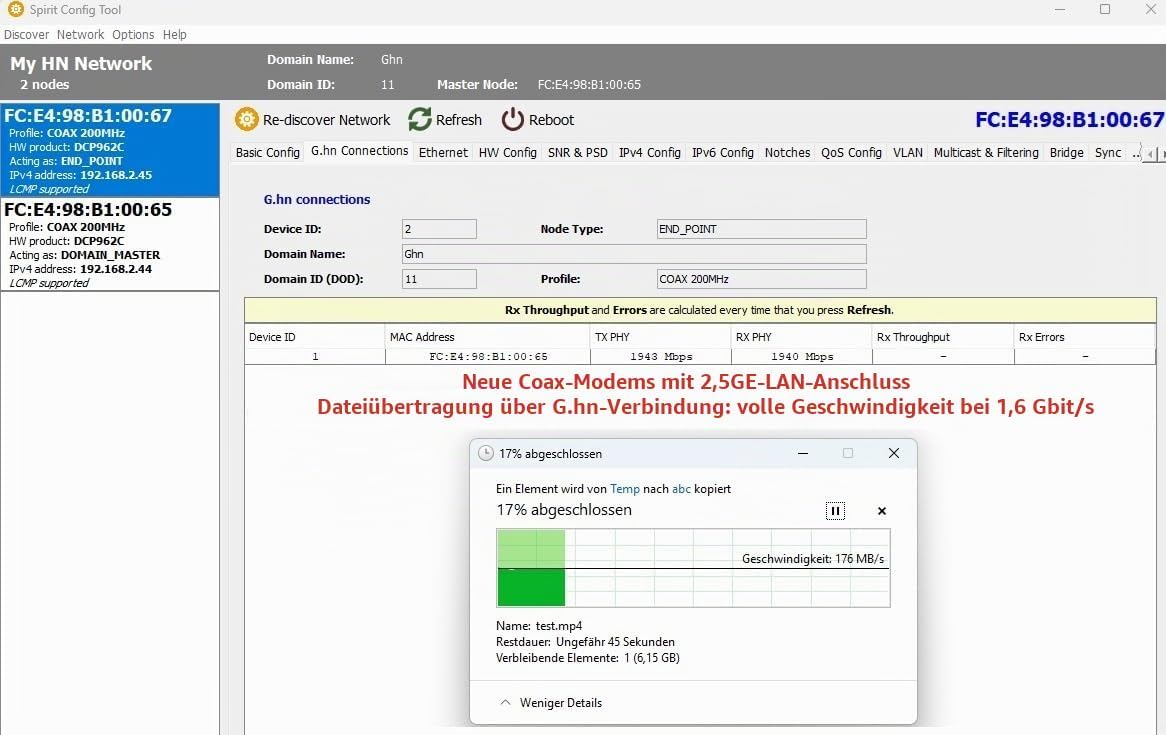Click the Profile field COAX 200MHz
Viewport: 1166px width, 735px height.
[761, 279]
